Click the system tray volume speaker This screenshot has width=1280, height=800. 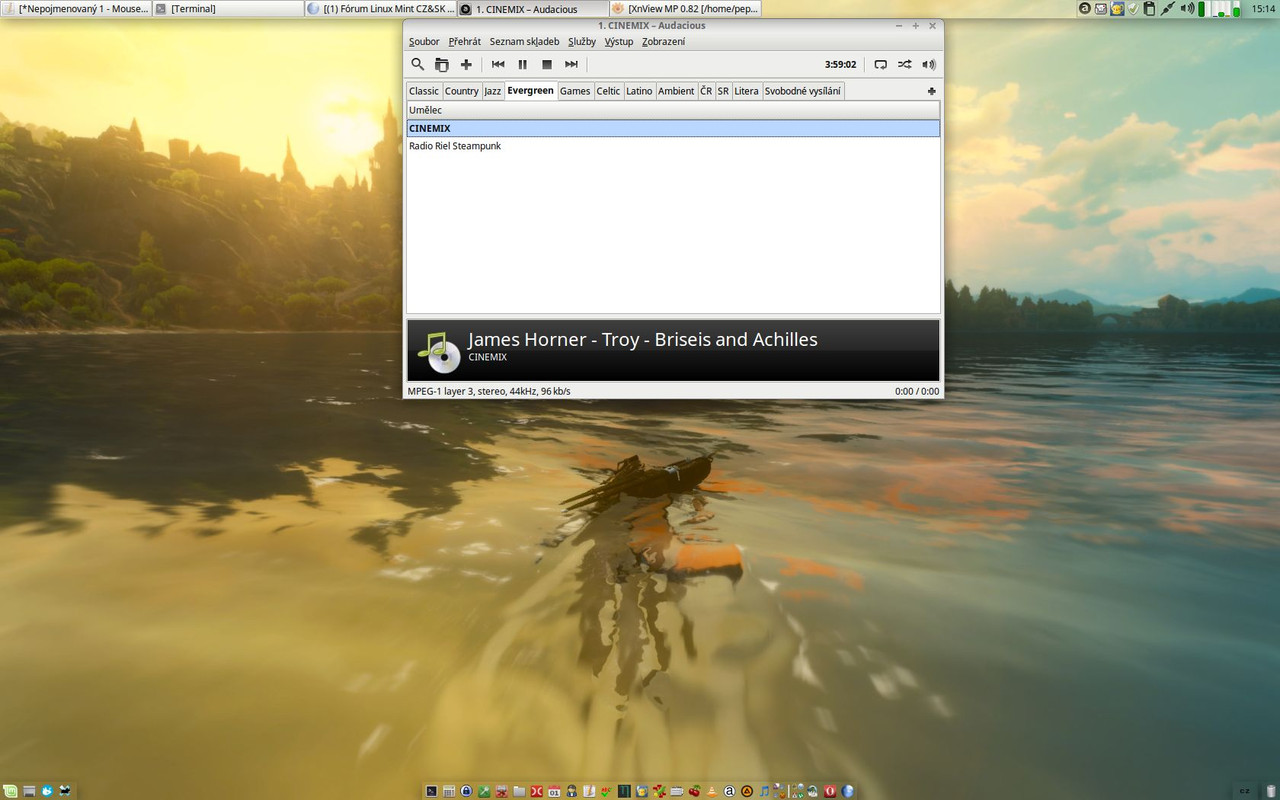tap(1187, 9)
